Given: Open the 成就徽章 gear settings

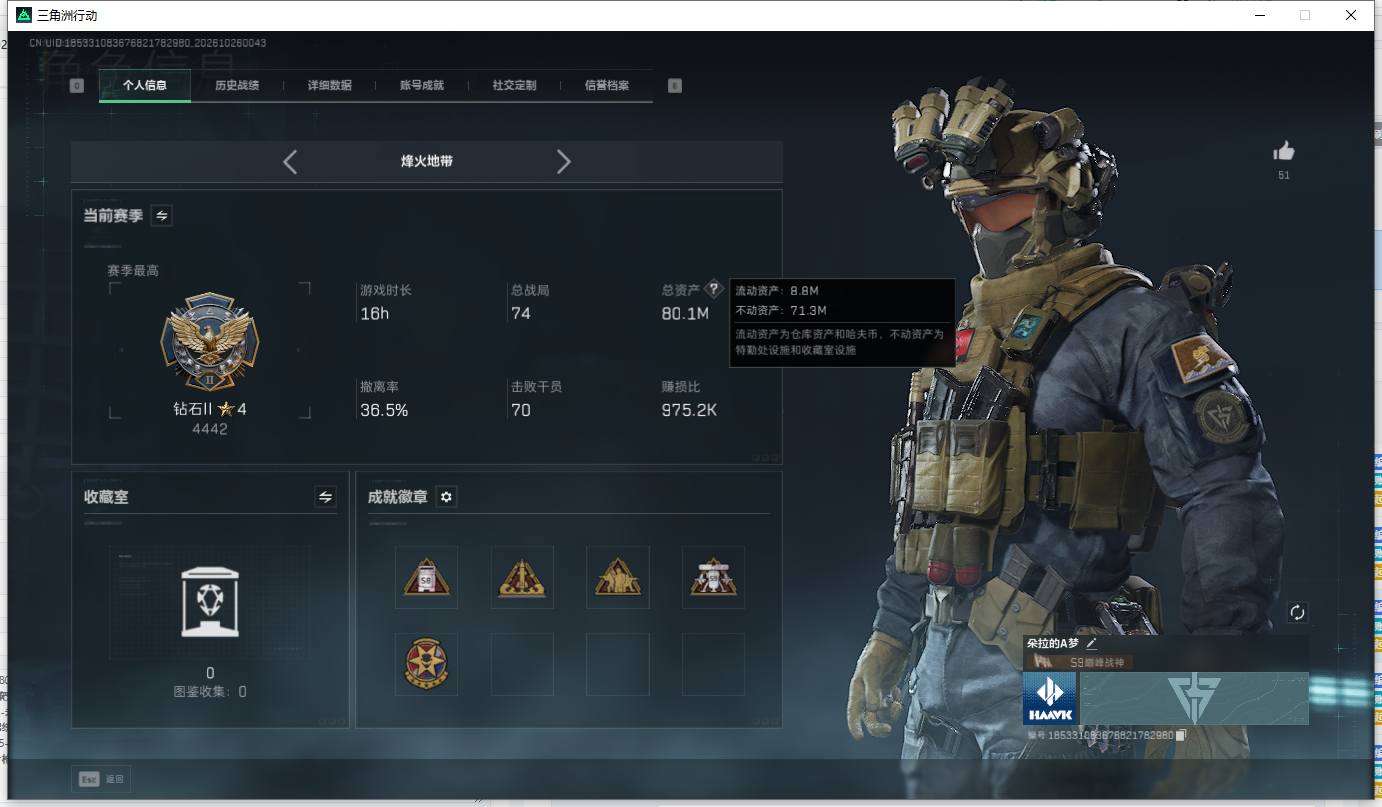Looking at the screenshot, I should [447, 497].
